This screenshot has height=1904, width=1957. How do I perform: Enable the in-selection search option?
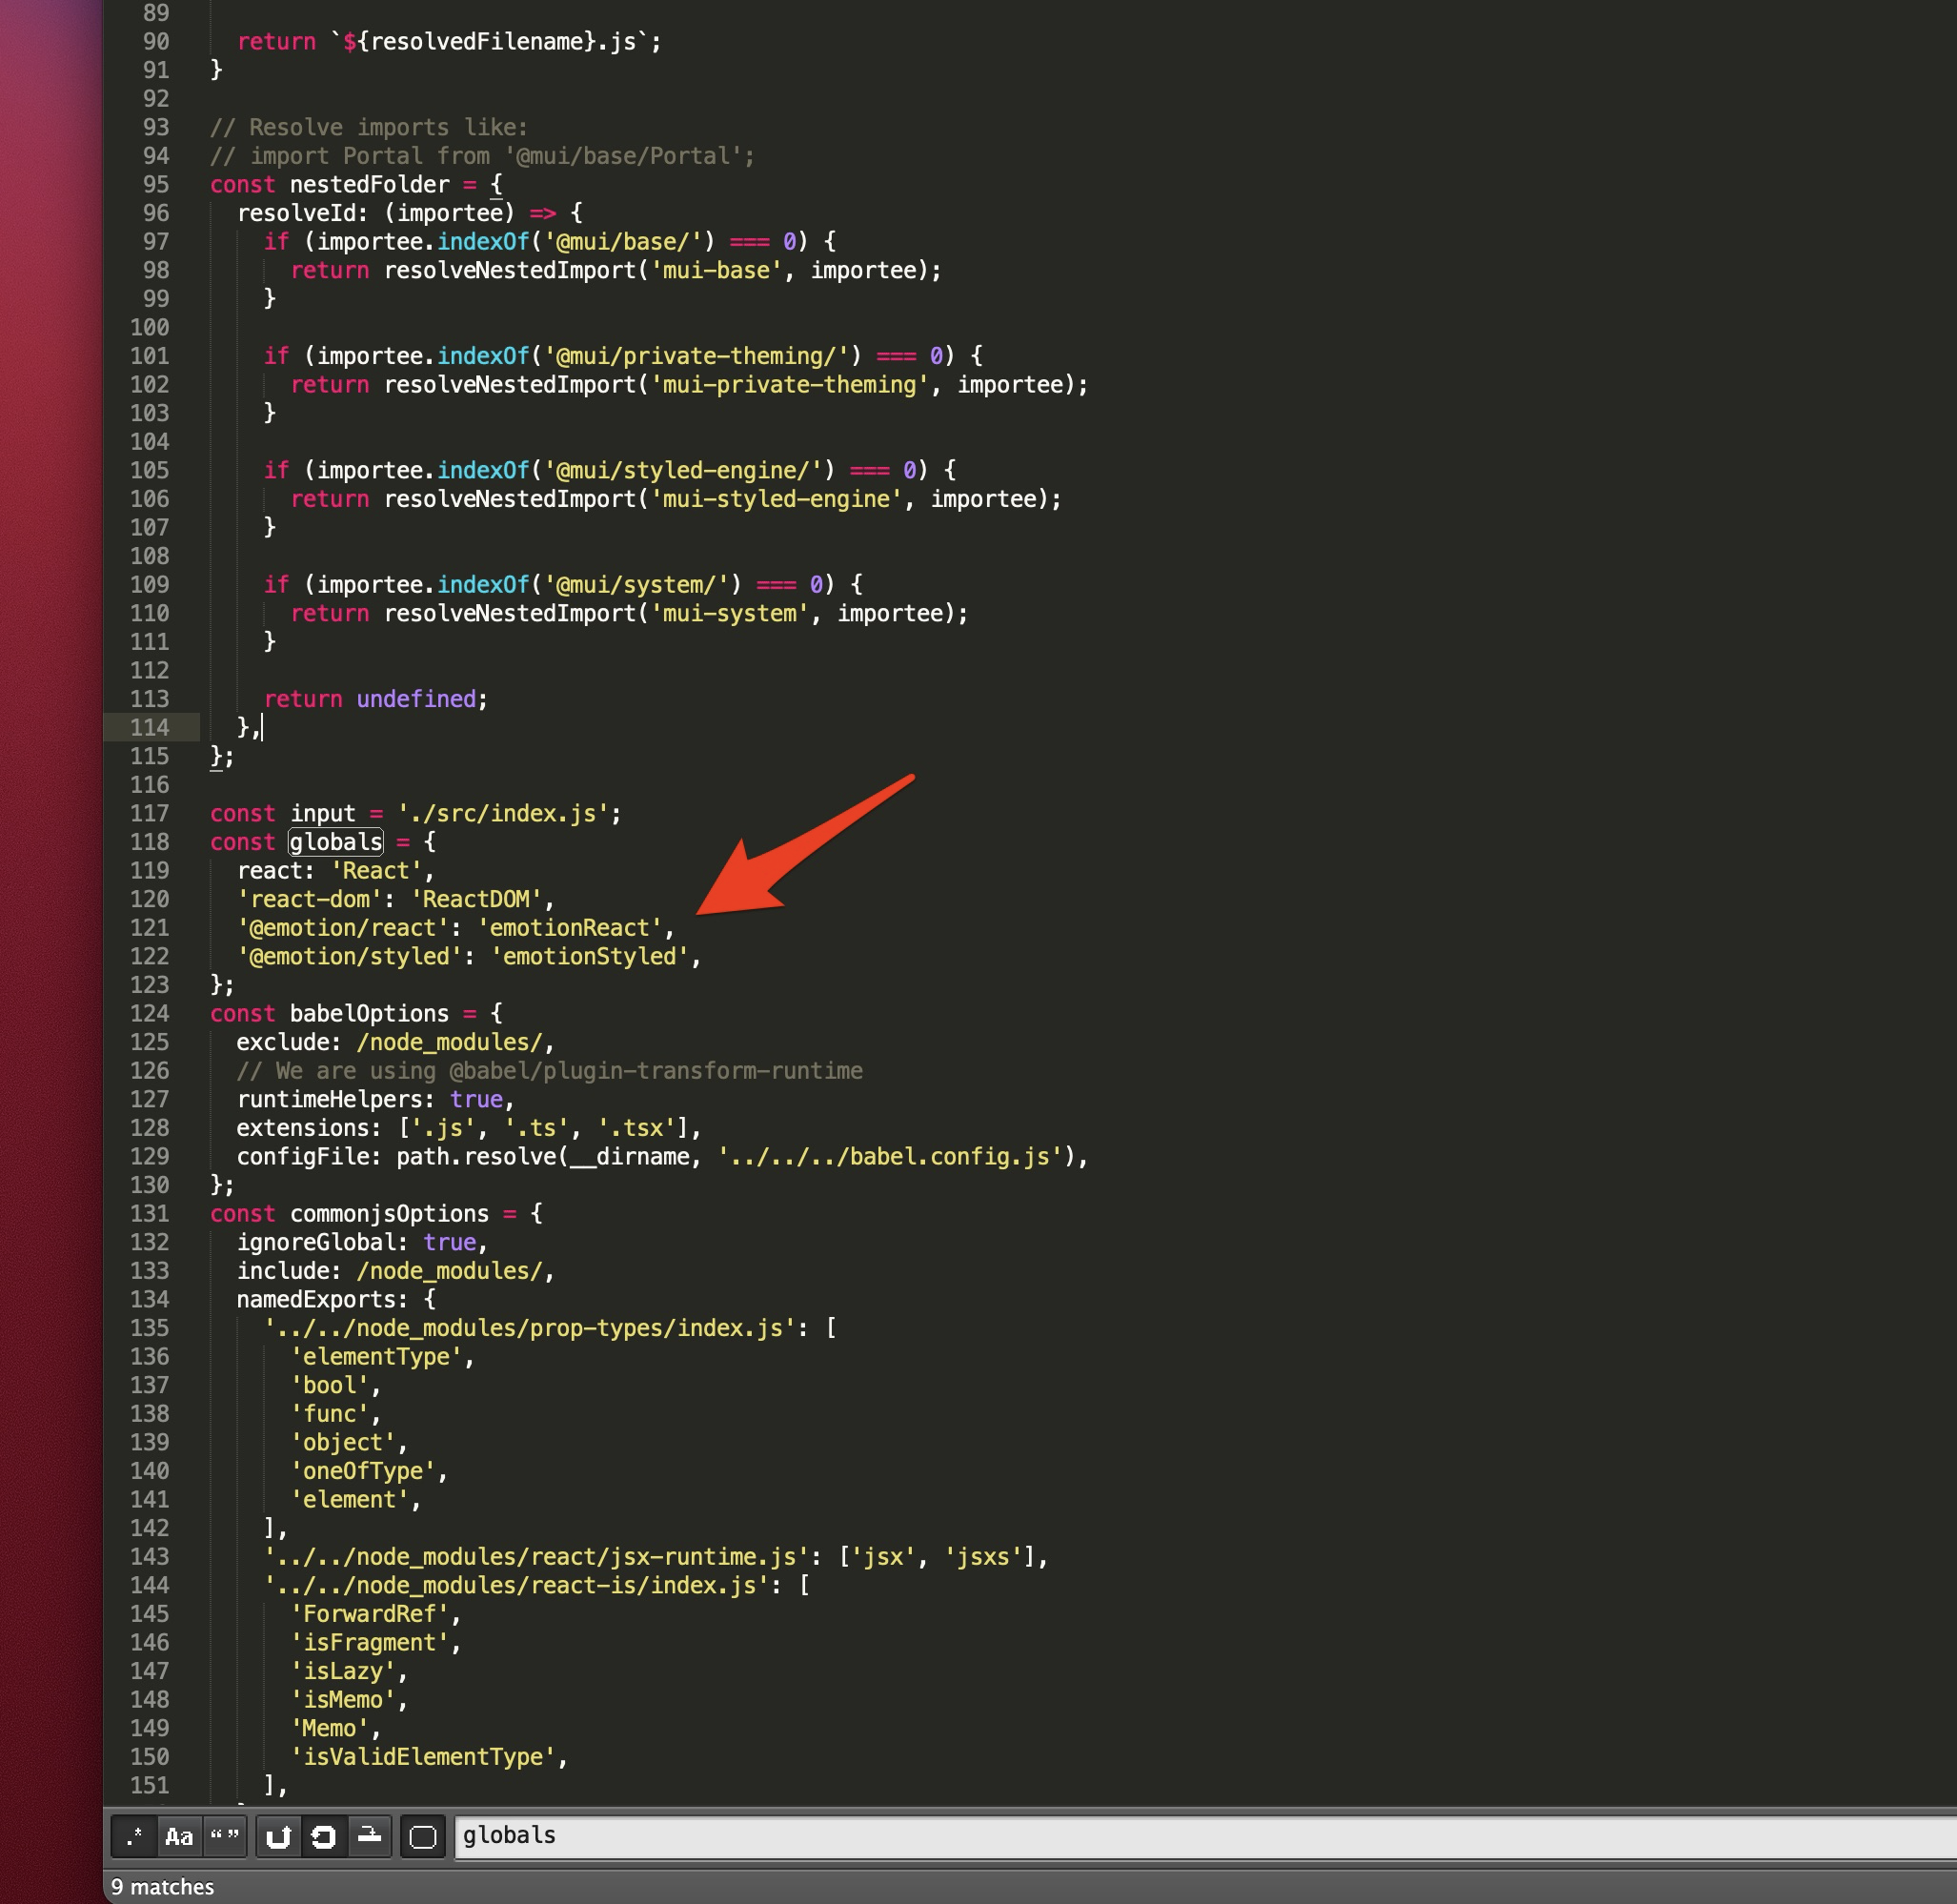[x=368, y=1837]
